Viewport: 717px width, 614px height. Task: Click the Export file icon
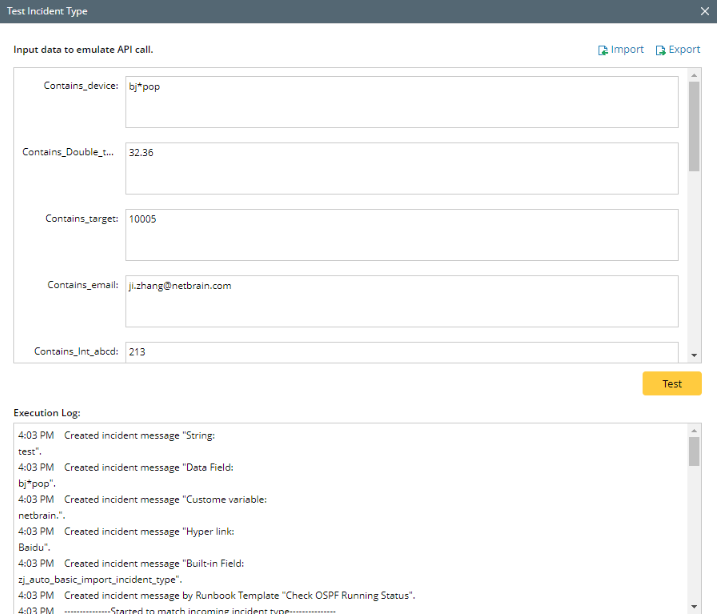[x=661, y=50]
